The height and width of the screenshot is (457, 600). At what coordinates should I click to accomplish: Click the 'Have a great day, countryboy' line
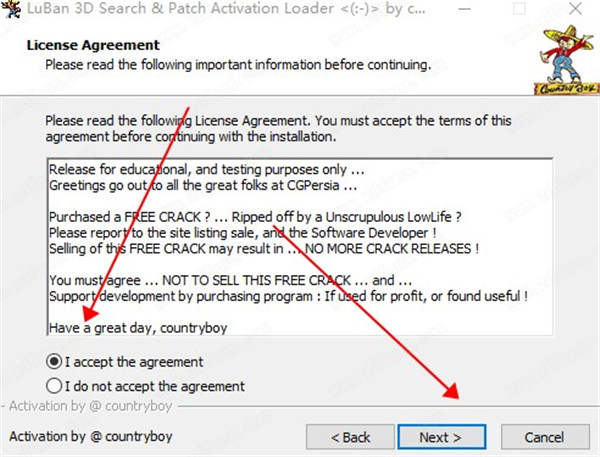coord(138,328)
